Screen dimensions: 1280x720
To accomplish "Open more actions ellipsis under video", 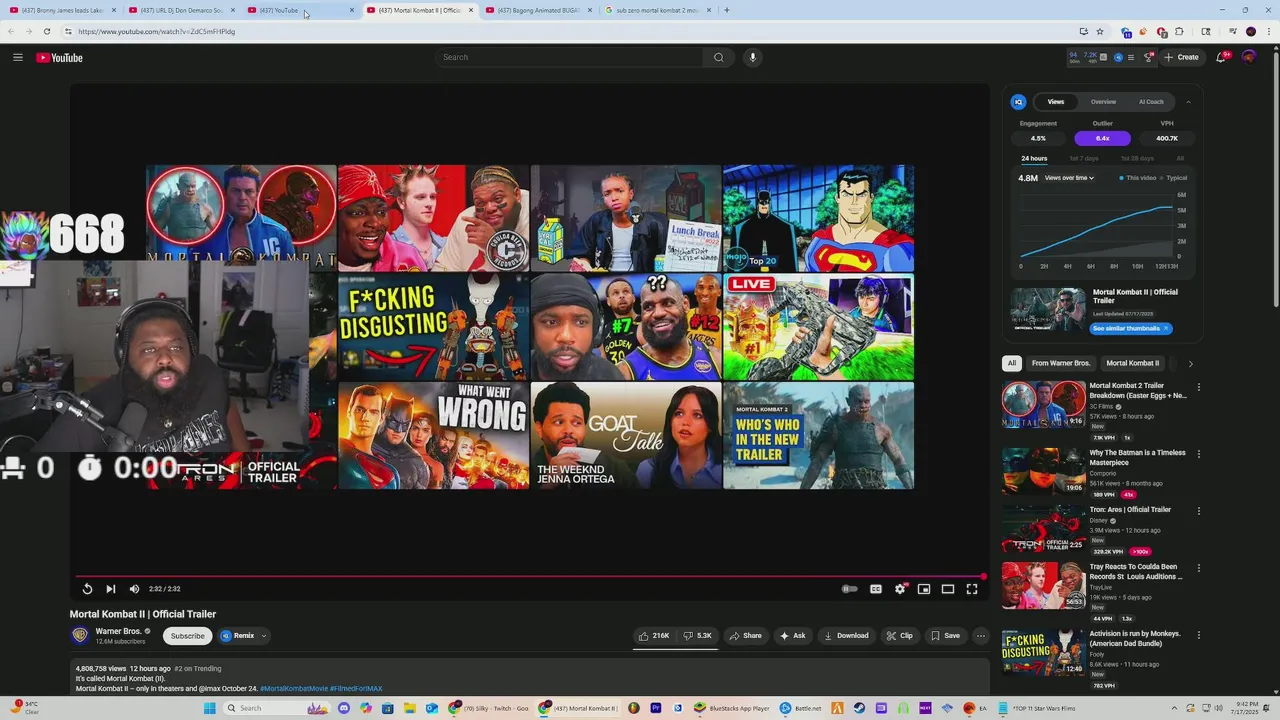I will [x=981, y=635].
